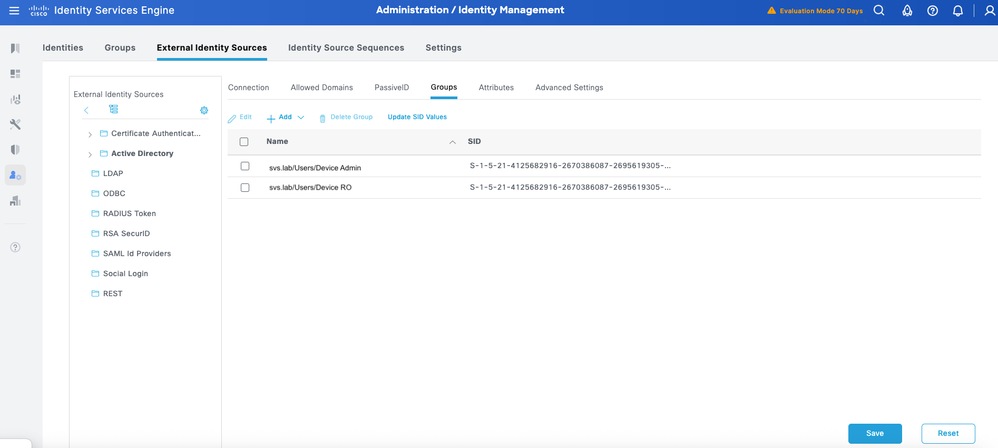Image resolution: width=998 pixels, height=448 pixels.
Task: Click the Update SID Values link
Action: pos(417,117)
